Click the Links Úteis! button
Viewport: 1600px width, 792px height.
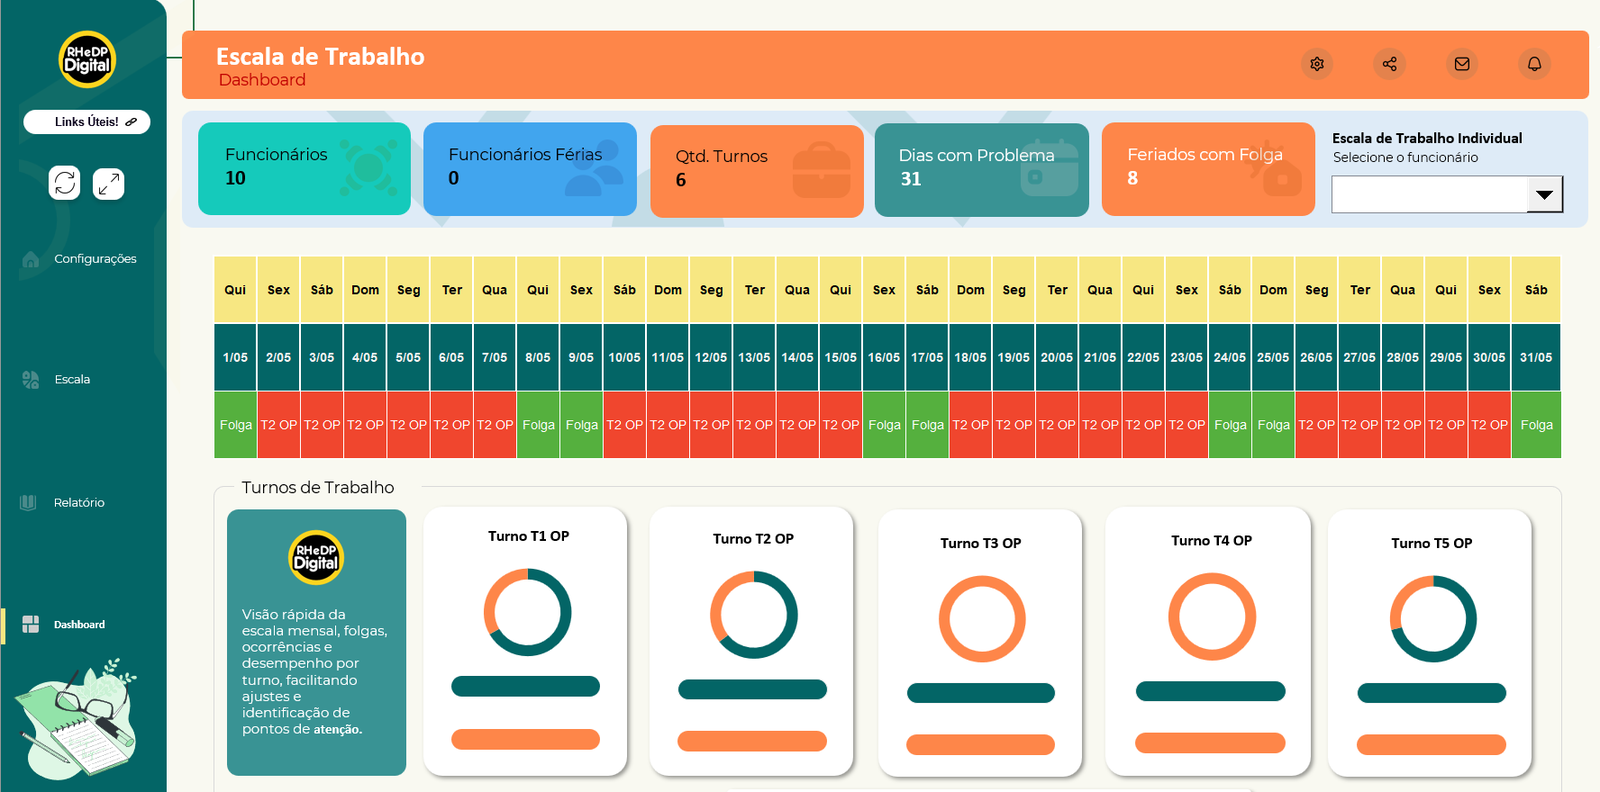(x=87, y=122)
